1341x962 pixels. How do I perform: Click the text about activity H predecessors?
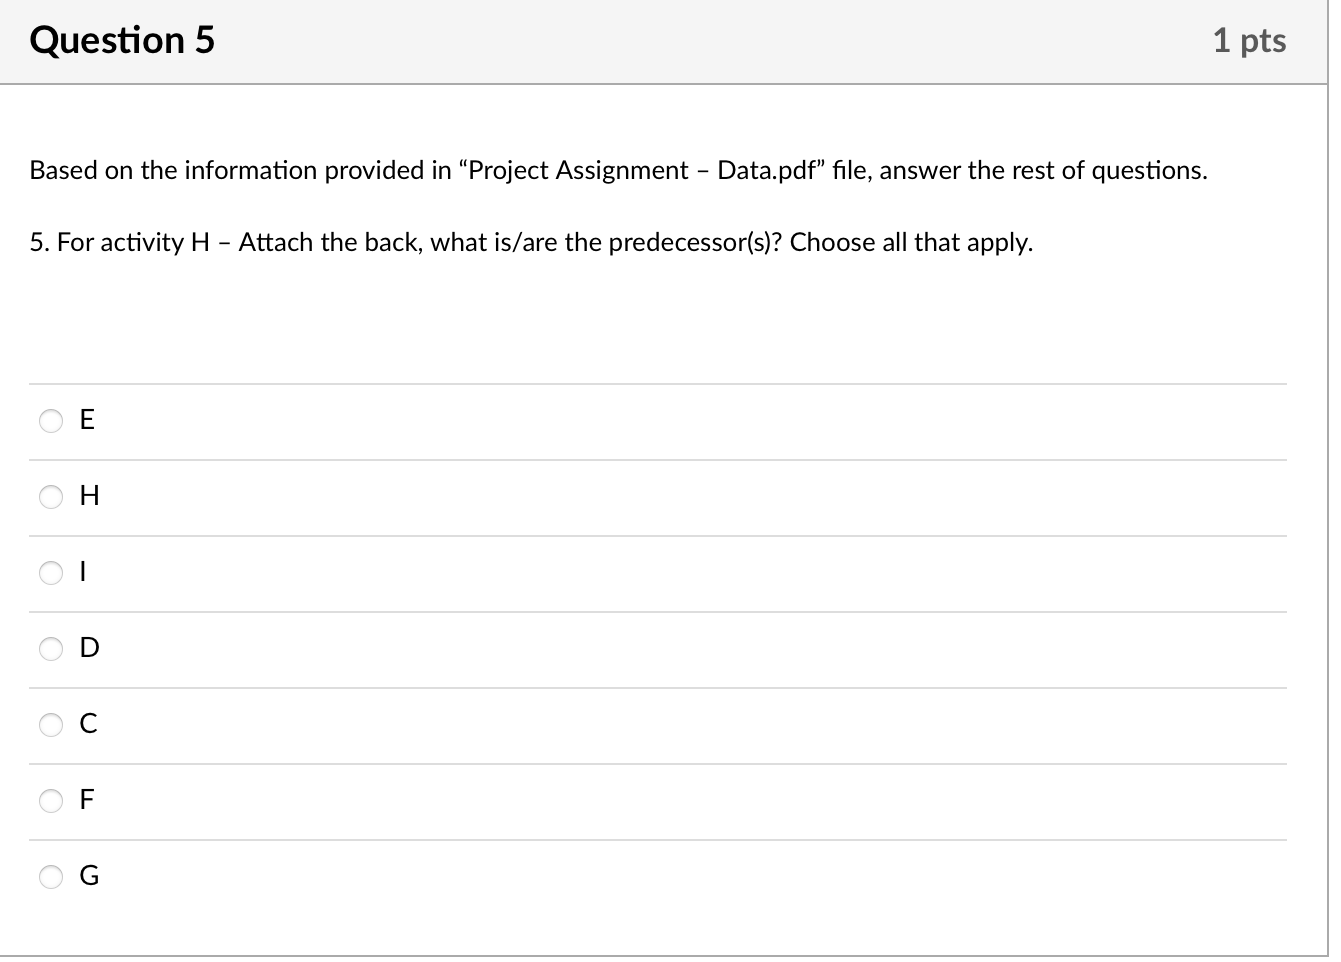tap(530, 242)
